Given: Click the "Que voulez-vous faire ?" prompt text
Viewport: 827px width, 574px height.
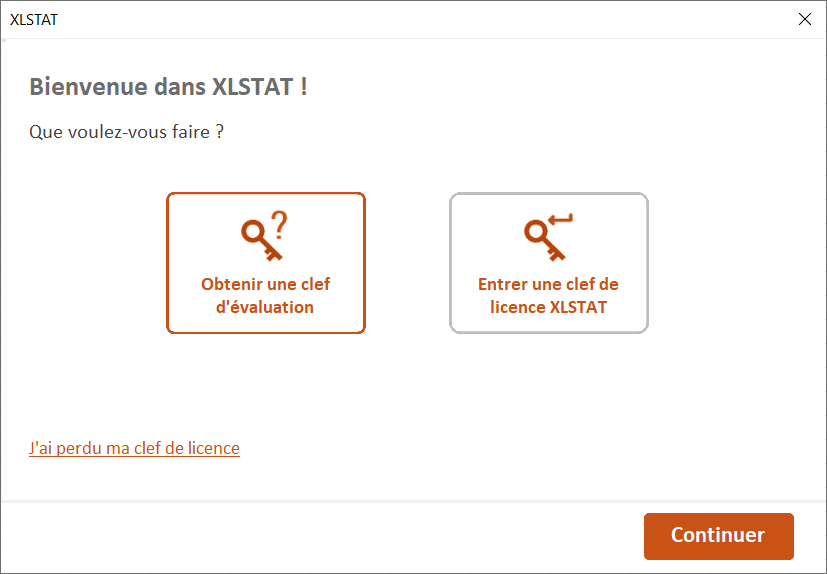Looking at the screenshot, I should point(126,131).
